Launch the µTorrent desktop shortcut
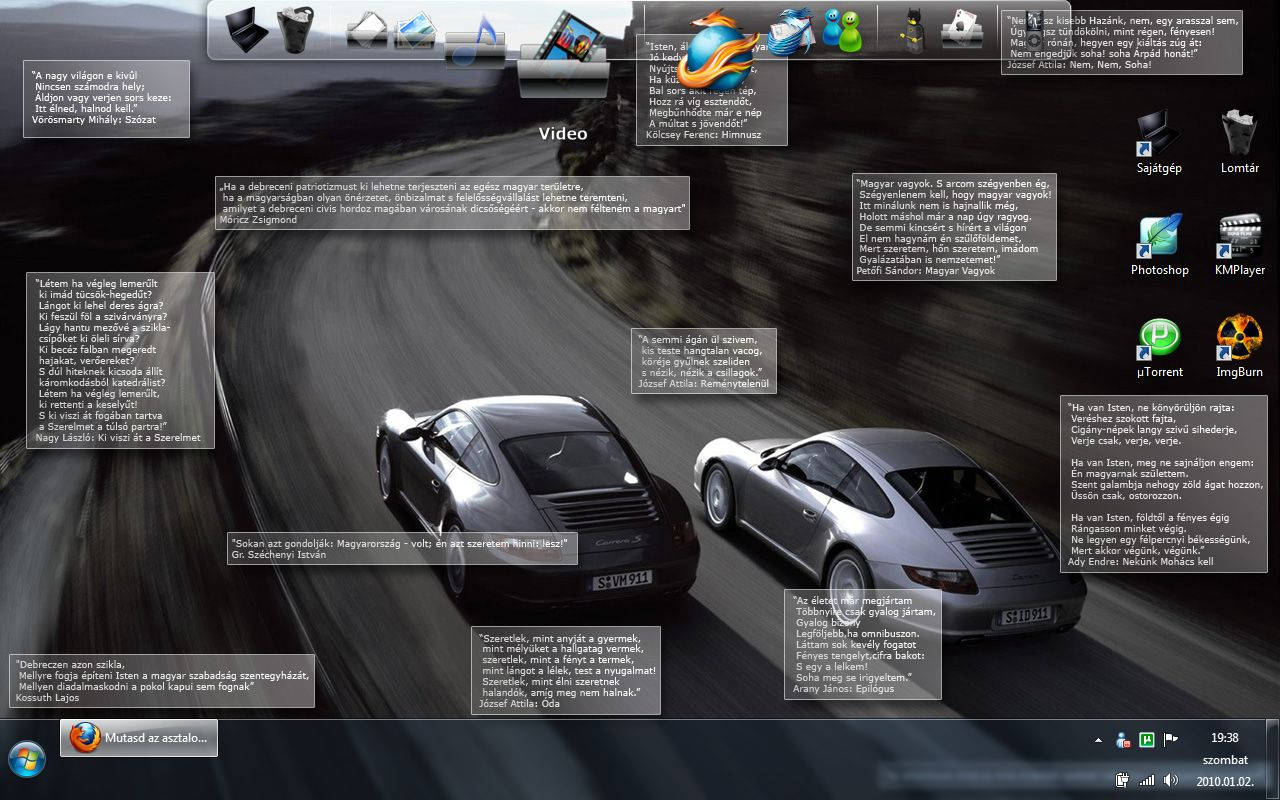Screen dimensions: 1280x800 click(1159, 346)
